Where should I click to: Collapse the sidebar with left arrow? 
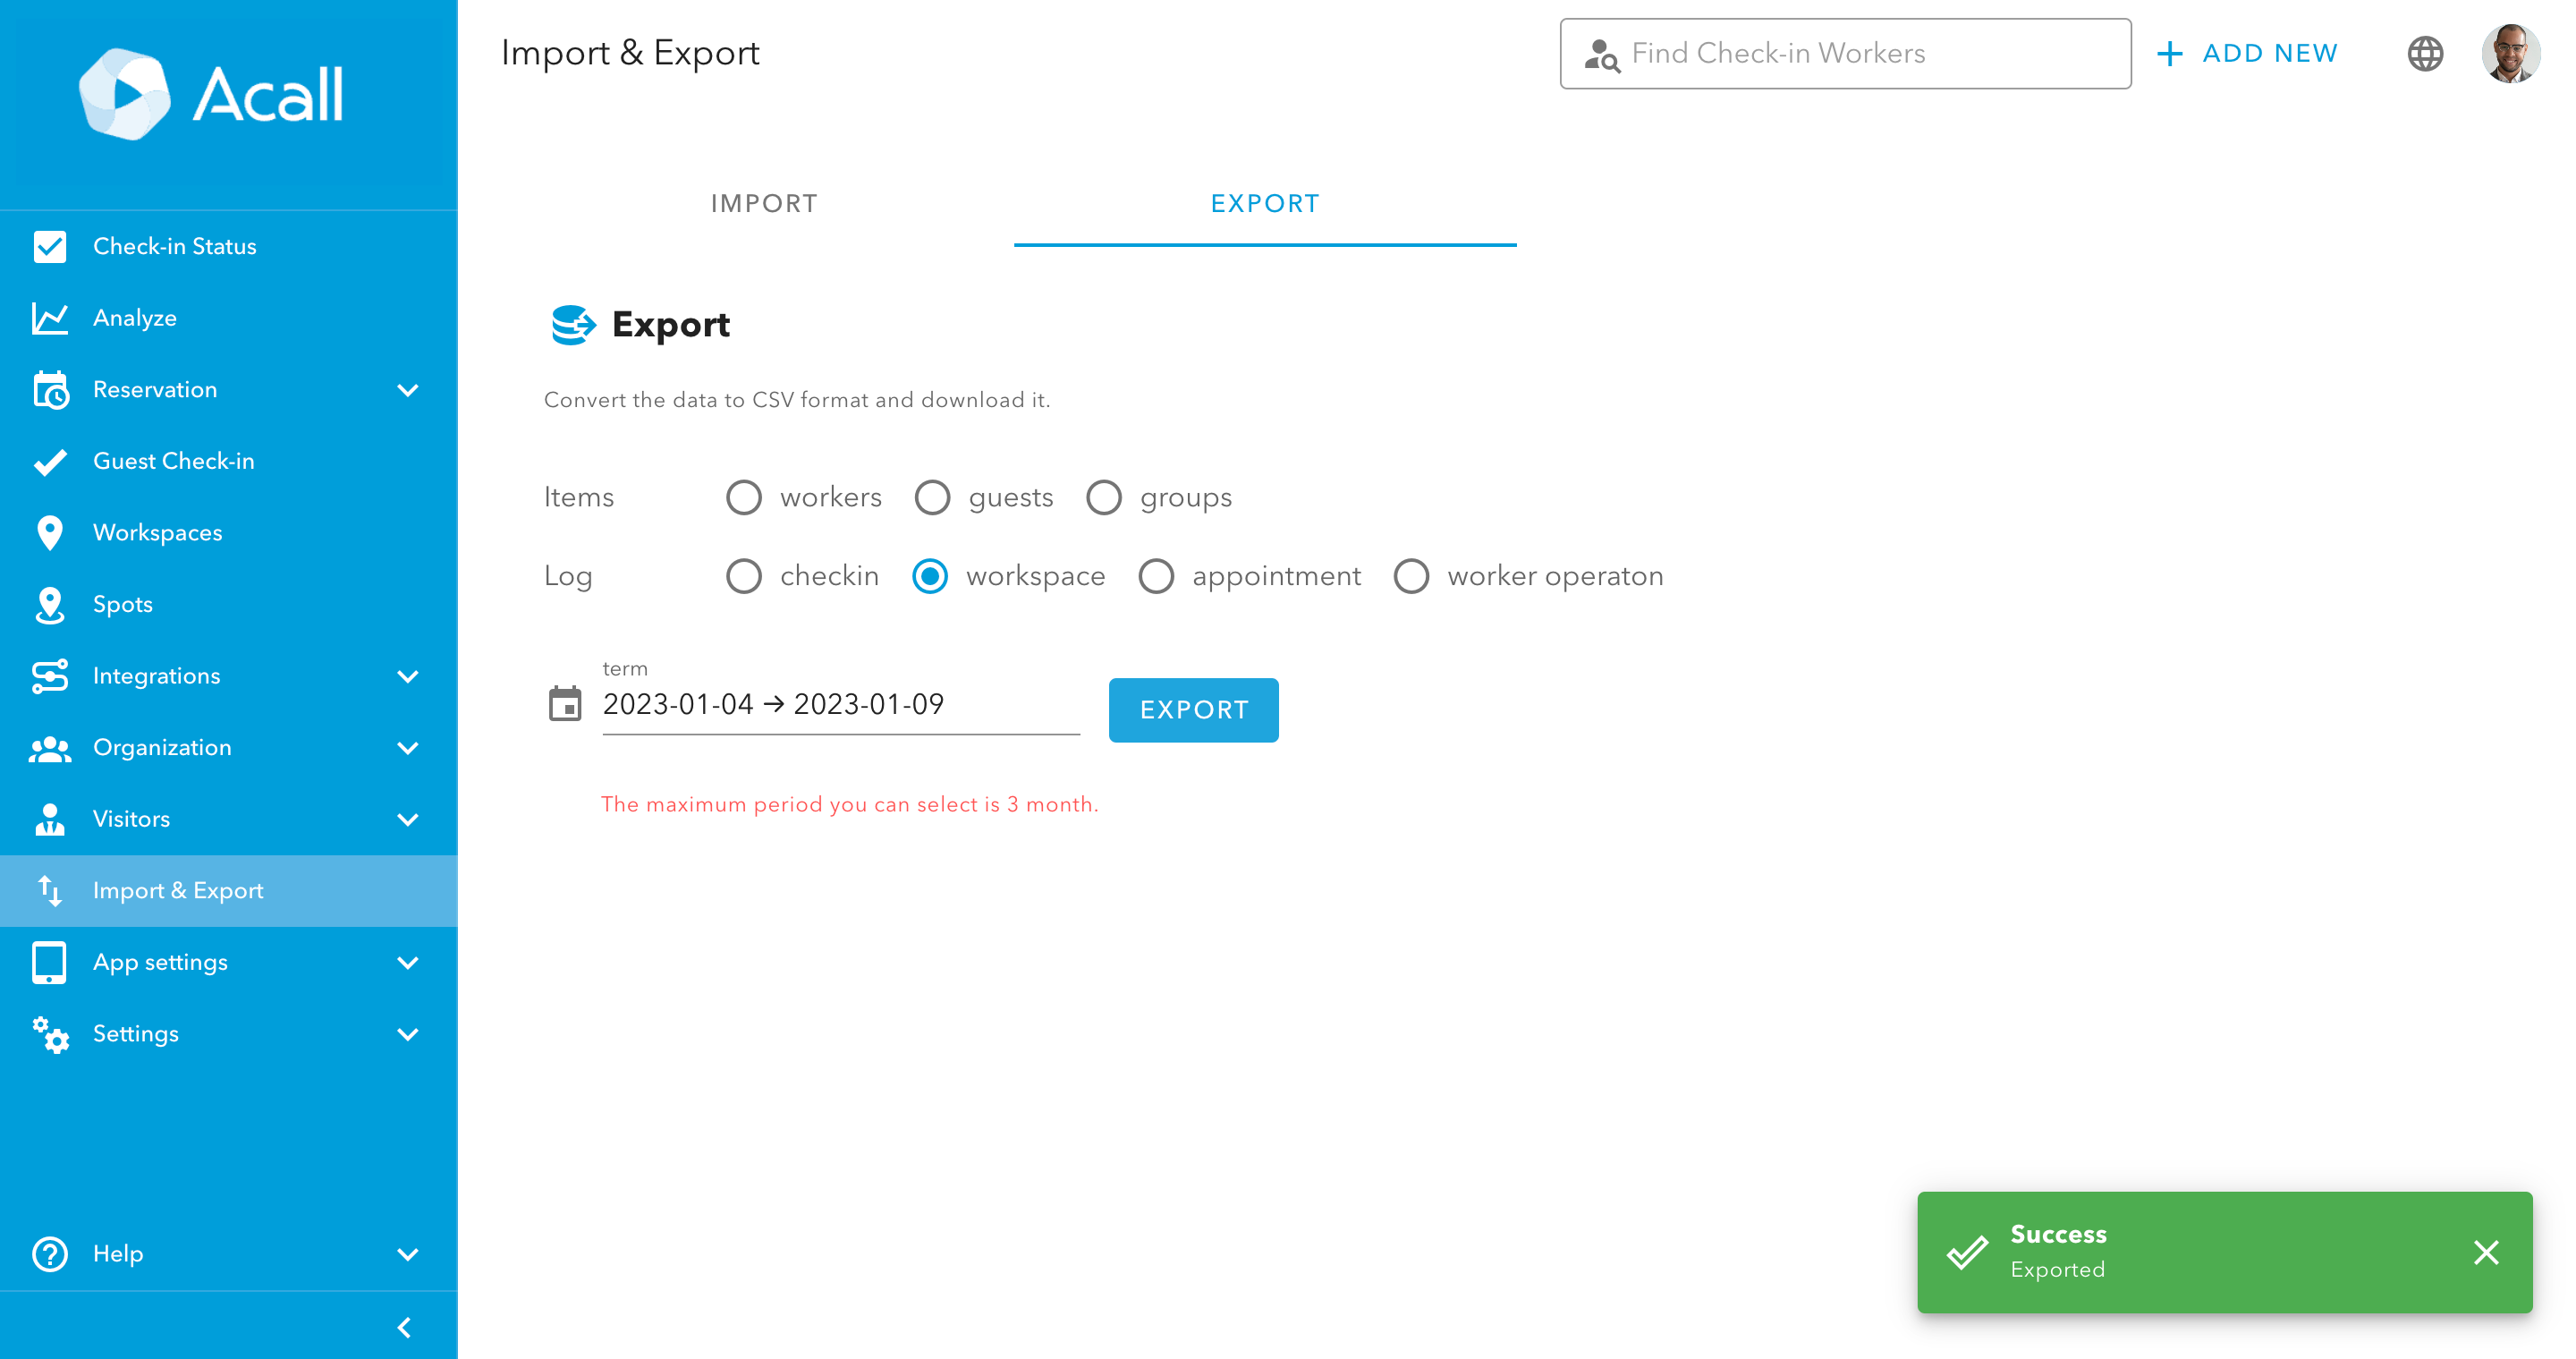[x=405, y=1327]
